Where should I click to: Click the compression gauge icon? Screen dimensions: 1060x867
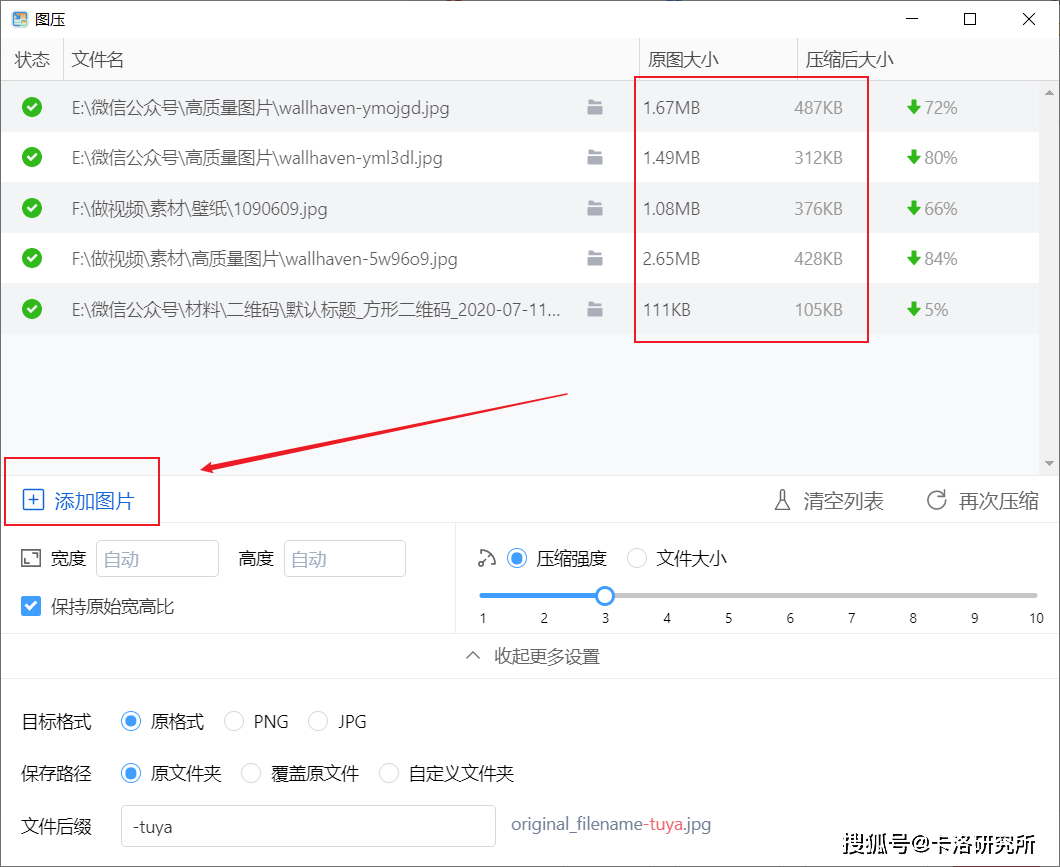coord(487,558)
